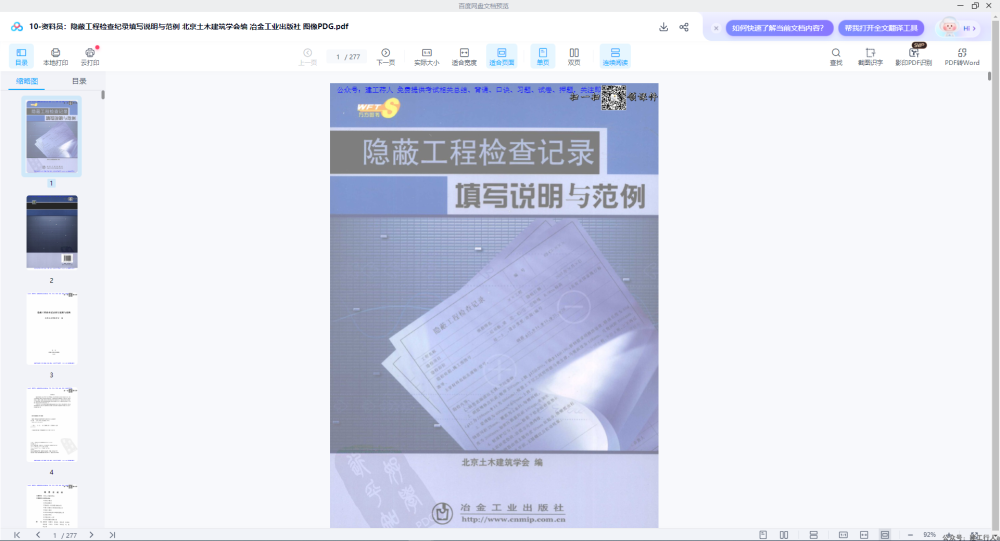Select page 4 thumbnail
This screenshot has width=1000, height=541.
point(52,425)
